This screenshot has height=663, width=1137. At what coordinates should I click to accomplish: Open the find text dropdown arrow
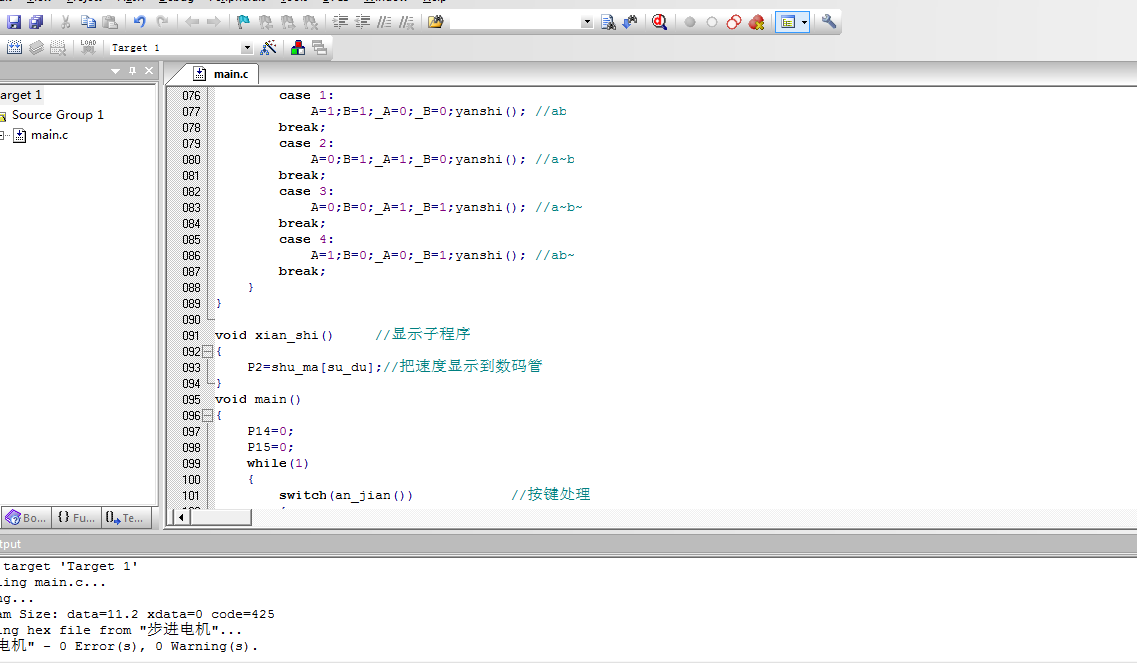pyautogui.click(x=587, y=22)
